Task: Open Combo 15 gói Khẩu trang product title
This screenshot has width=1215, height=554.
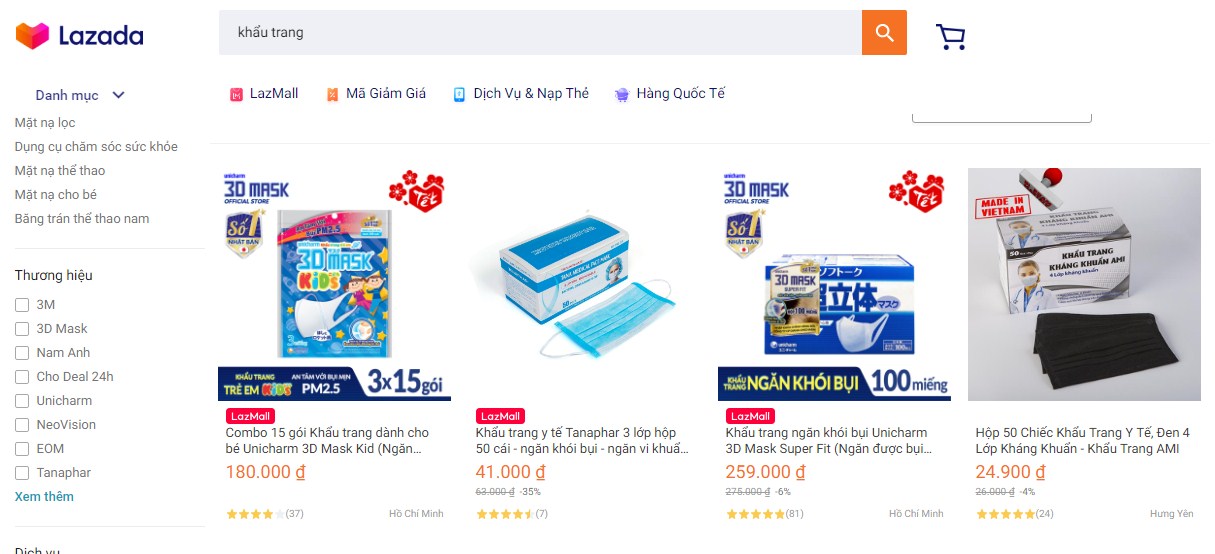Action: click(x=327, y=441)
